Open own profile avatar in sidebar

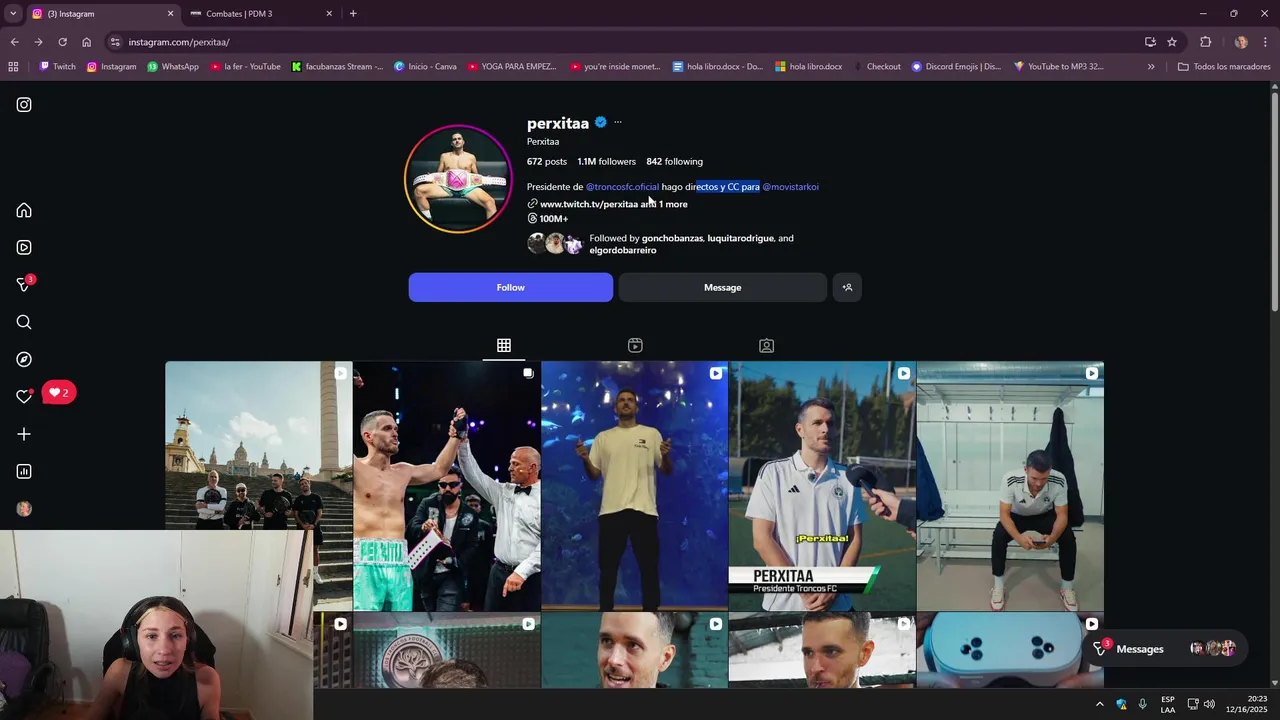coord(24,509)
